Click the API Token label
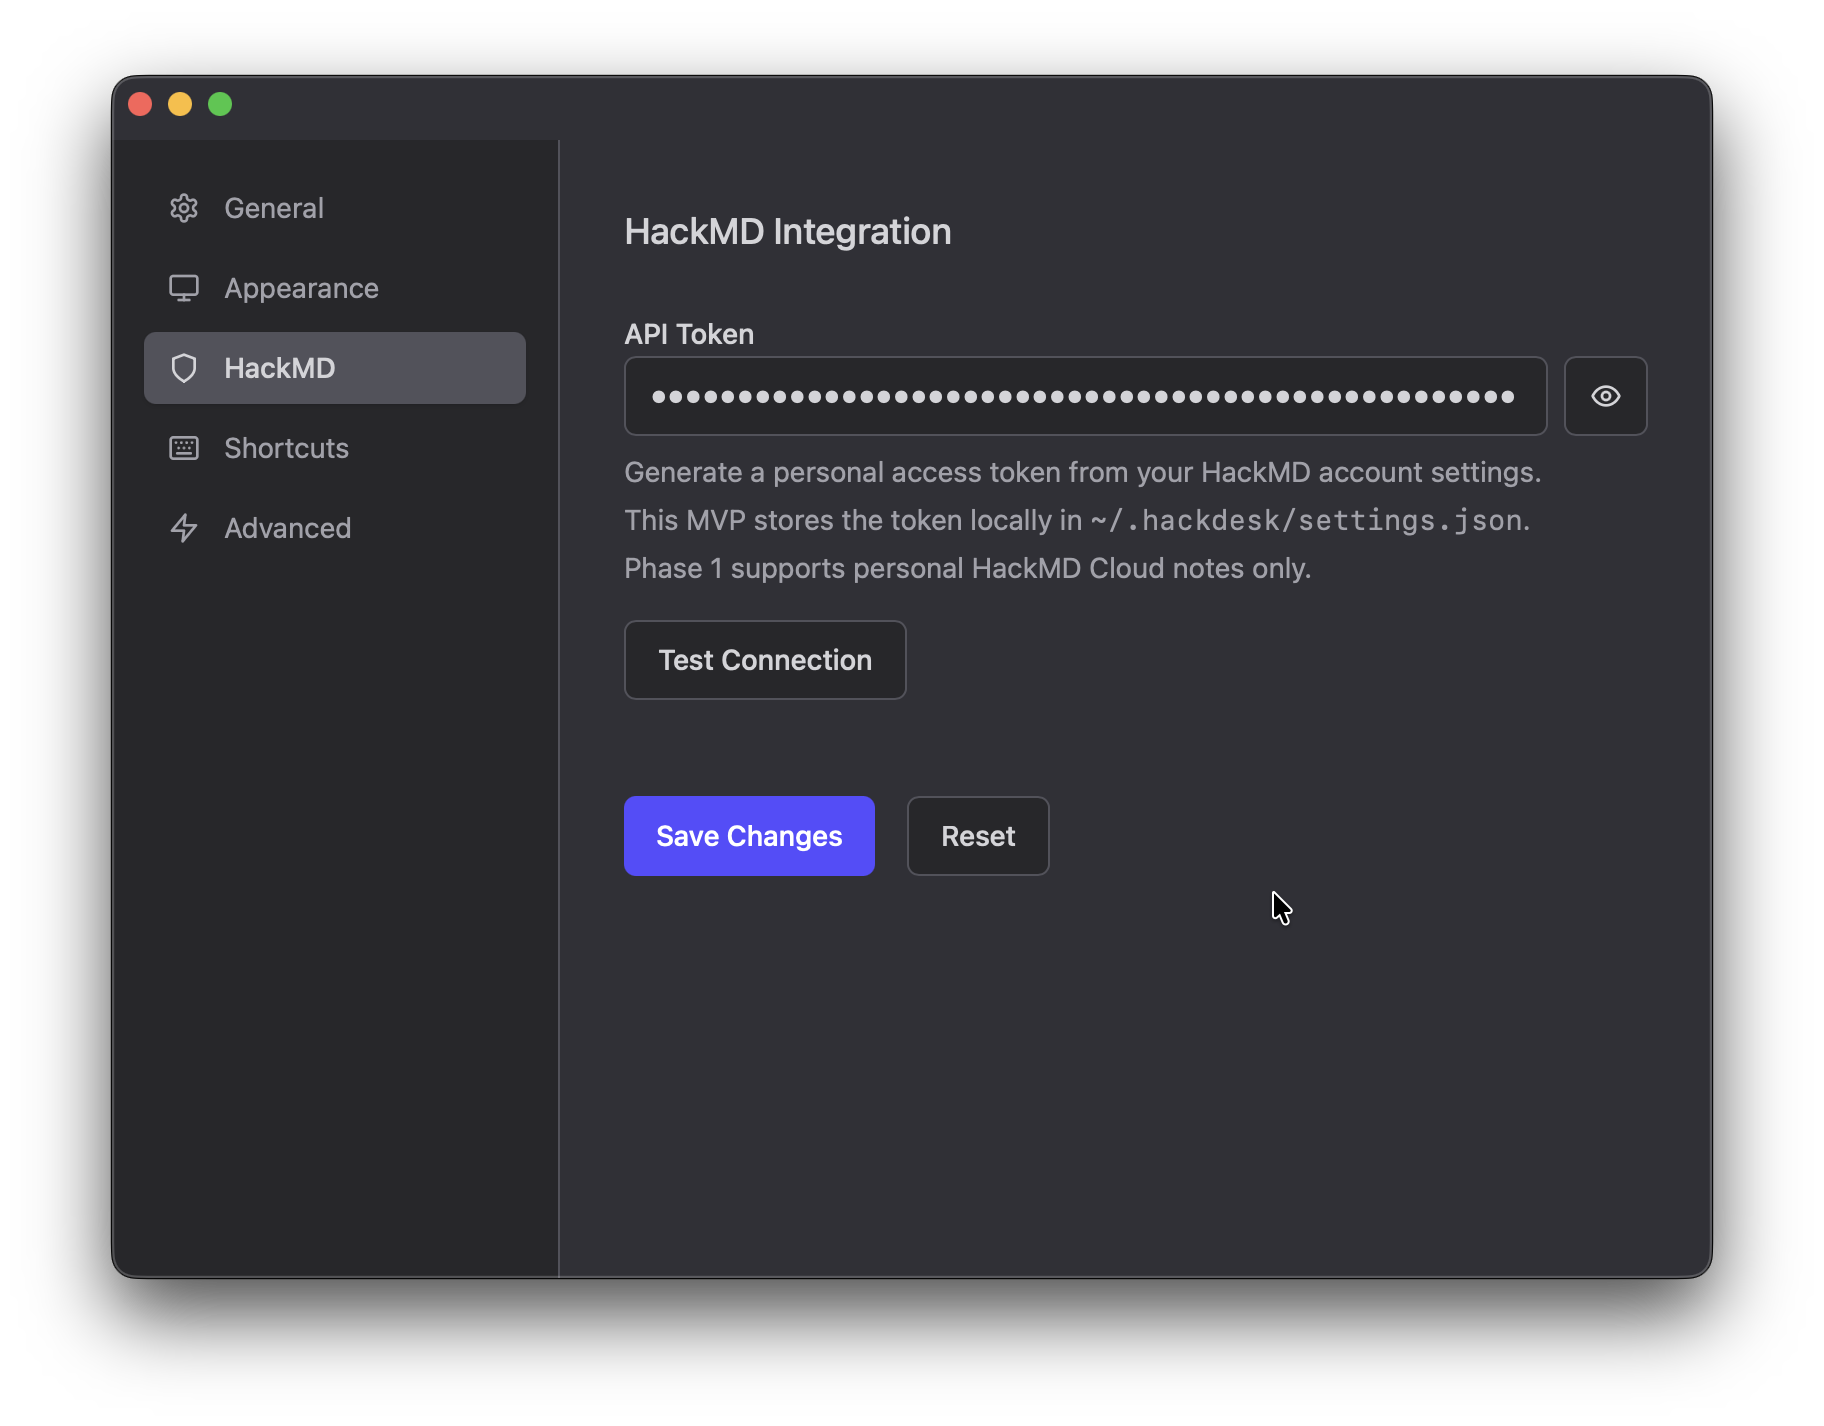This screenshot has width=1824, height=1426. click(689, 334)
